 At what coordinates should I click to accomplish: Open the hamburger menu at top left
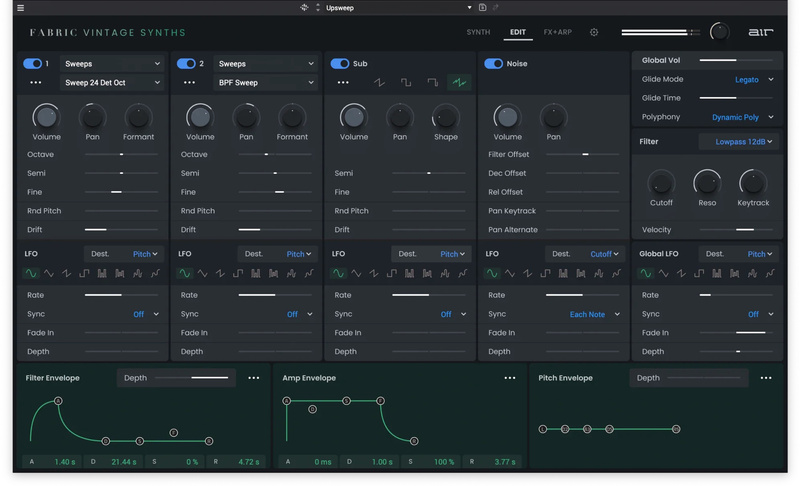click(x=20, y=8)
